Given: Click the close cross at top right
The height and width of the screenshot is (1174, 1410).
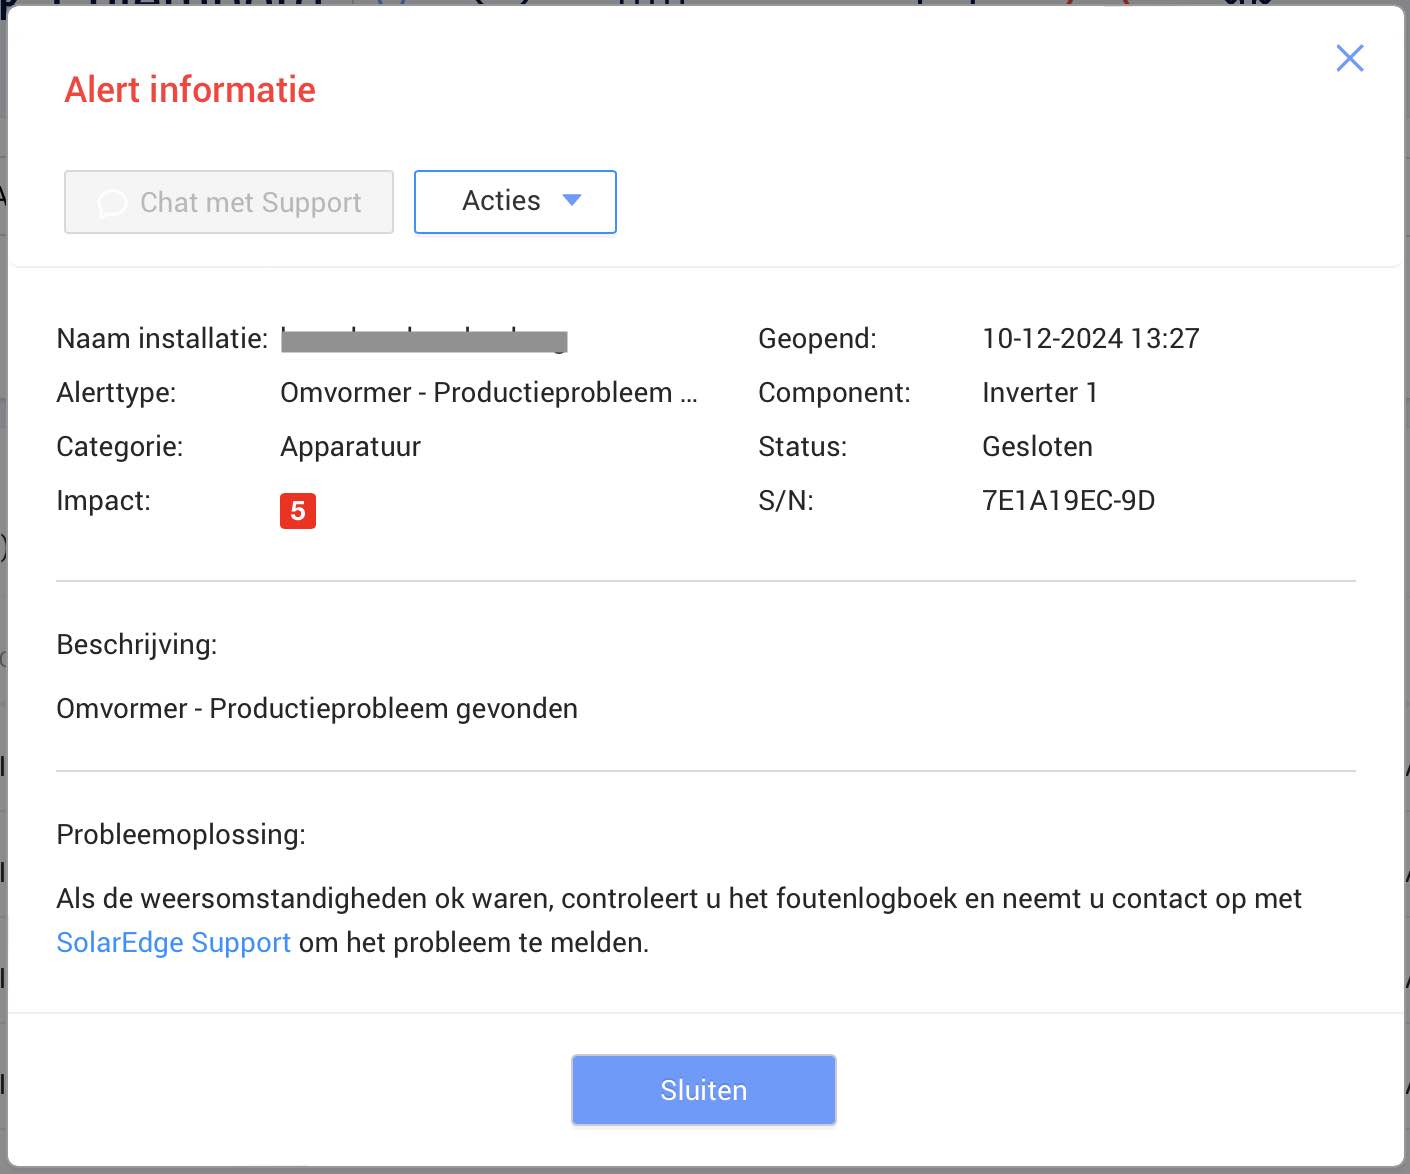Looking at the screenshot, I should pyautogui.click(x=1349, y=58).
